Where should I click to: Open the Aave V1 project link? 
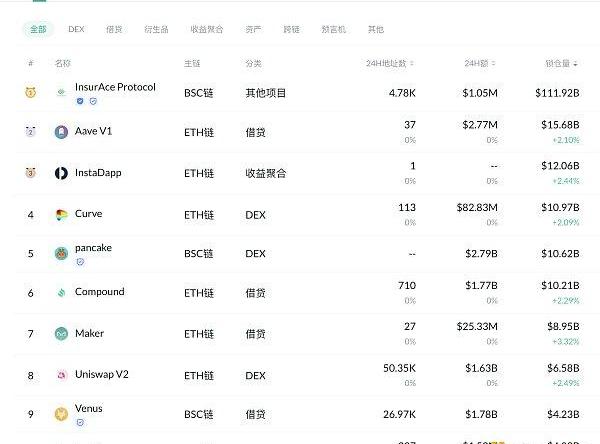[x=93, y=131]
